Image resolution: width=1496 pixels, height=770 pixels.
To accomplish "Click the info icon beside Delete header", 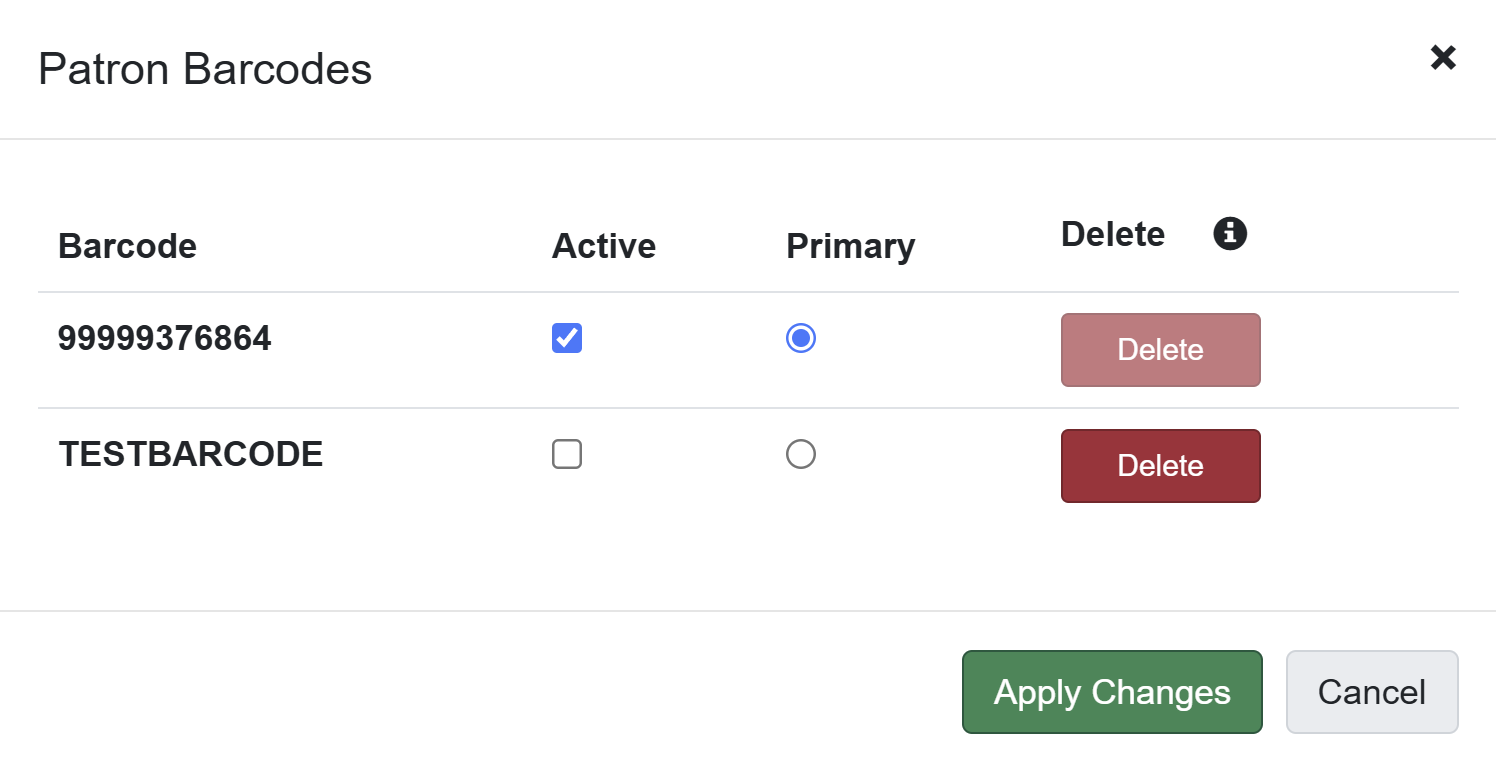I will [x=1230, y=234].
